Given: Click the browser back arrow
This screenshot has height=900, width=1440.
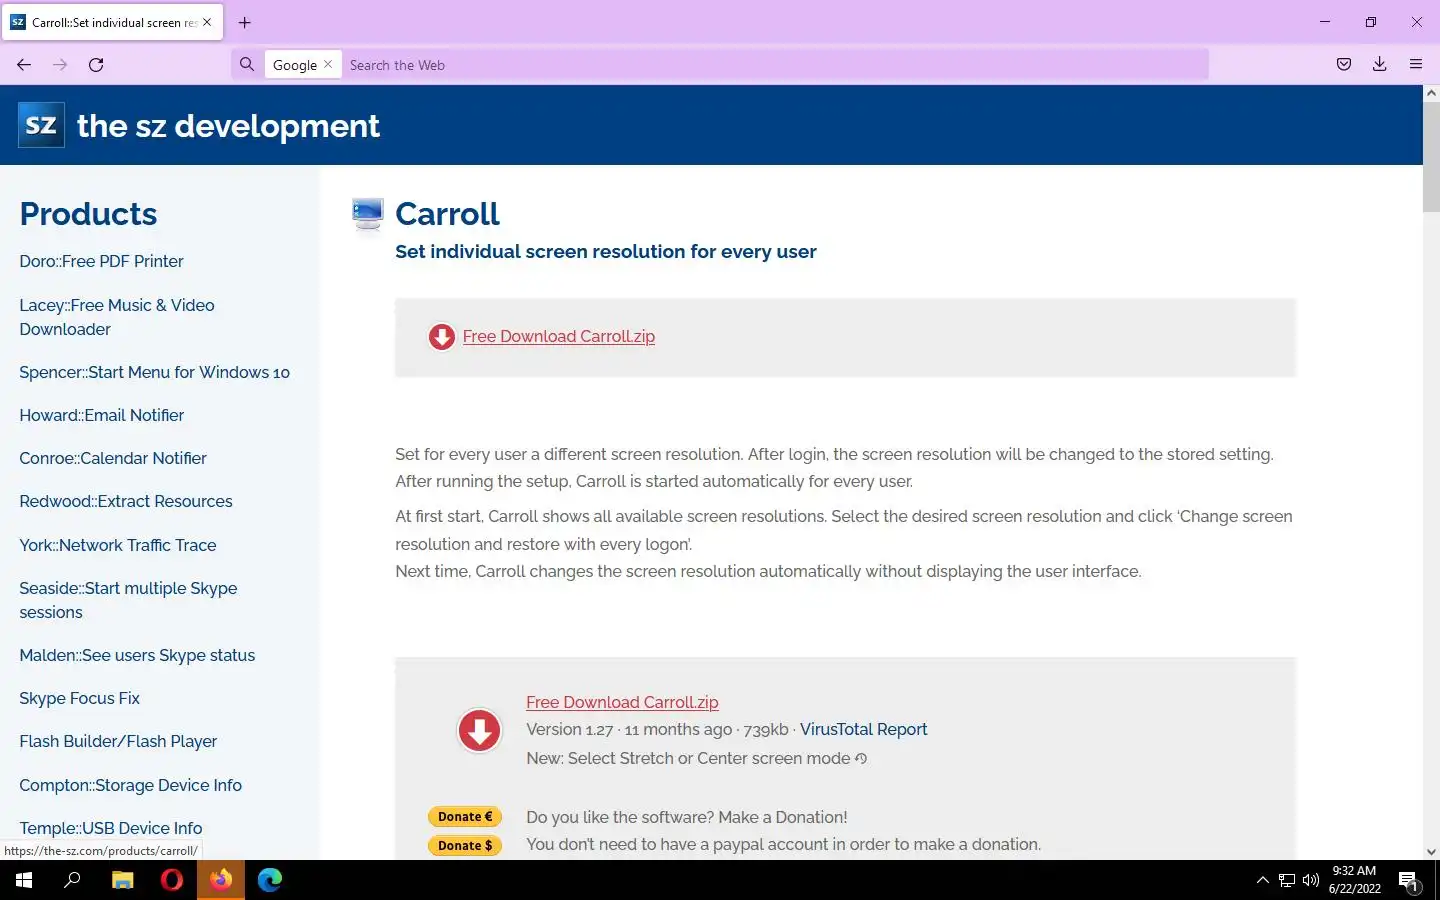Looking at the screenshot, I should tap(24, 65).
